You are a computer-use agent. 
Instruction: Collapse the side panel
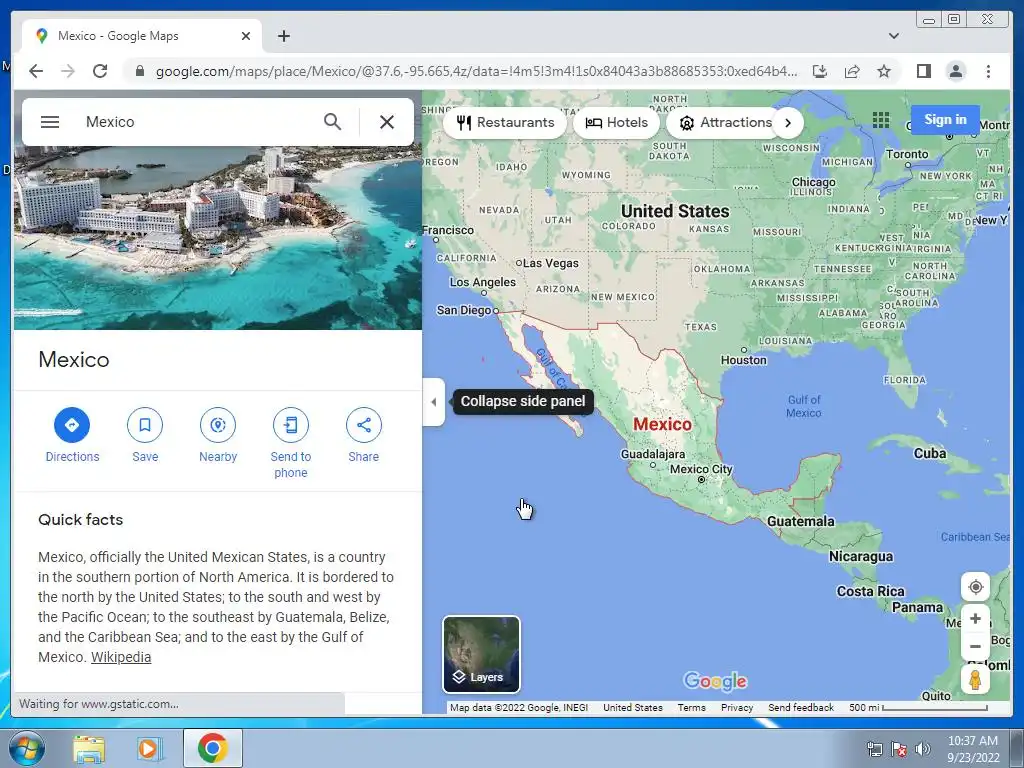point(434,402)
